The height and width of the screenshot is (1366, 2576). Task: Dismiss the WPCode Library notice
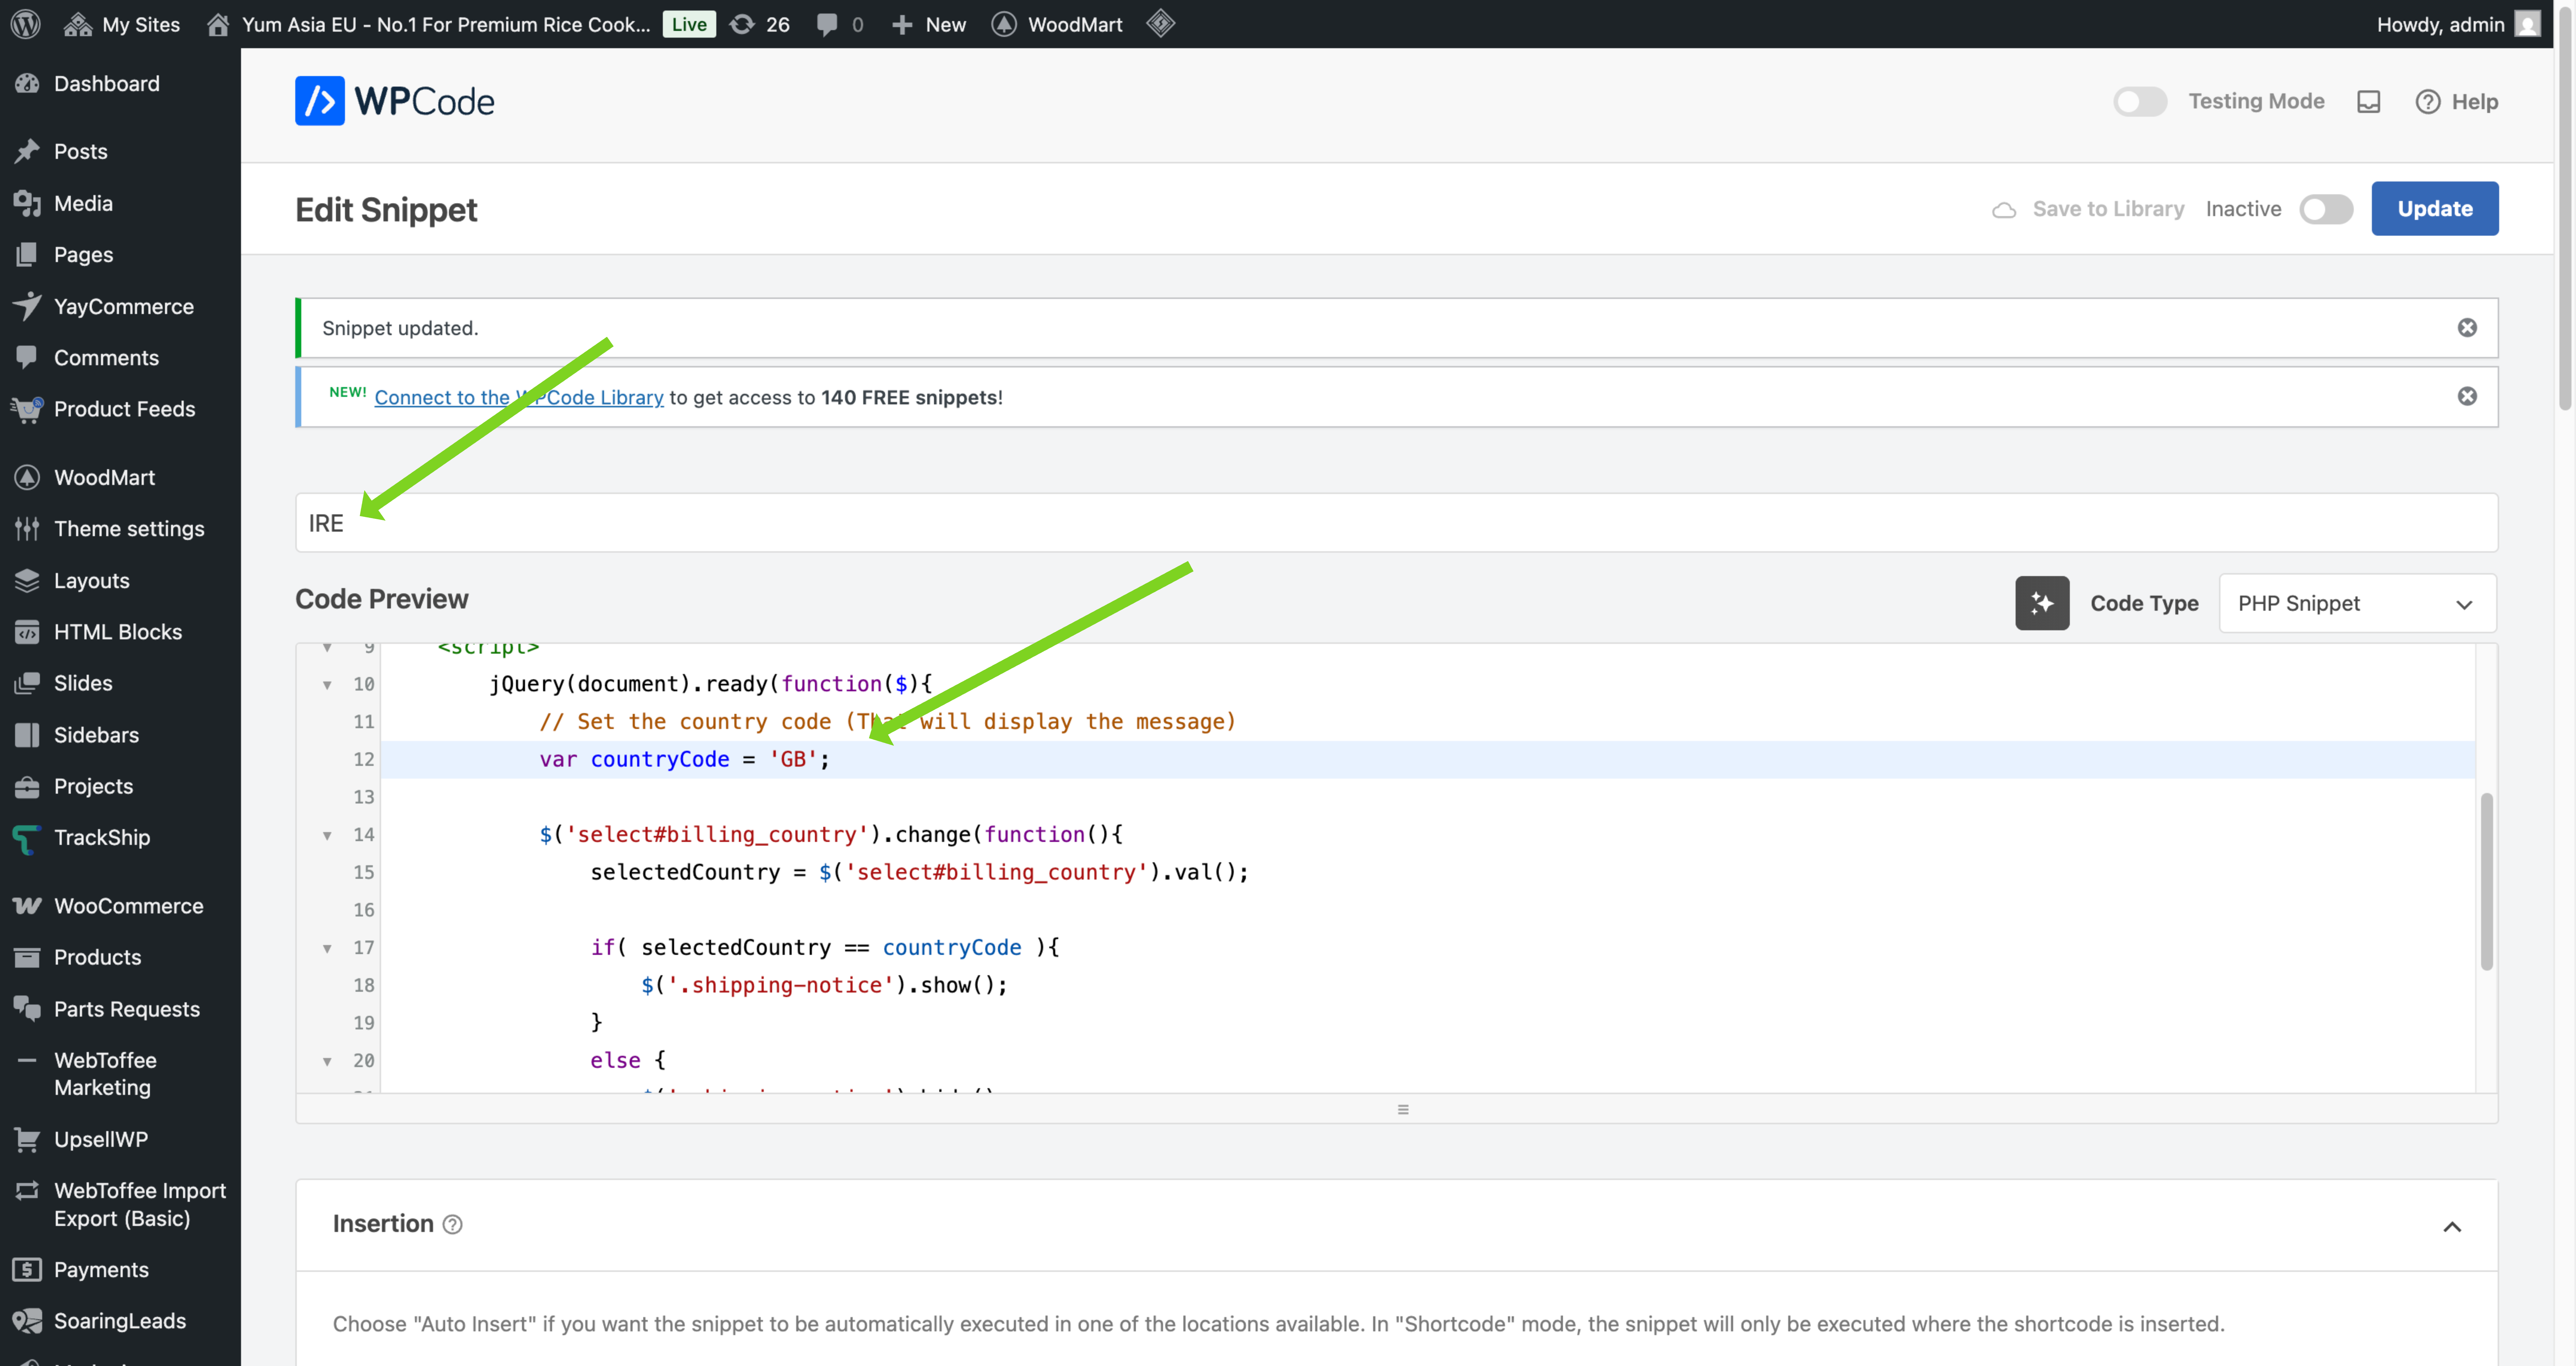[x=2467, y=397]
